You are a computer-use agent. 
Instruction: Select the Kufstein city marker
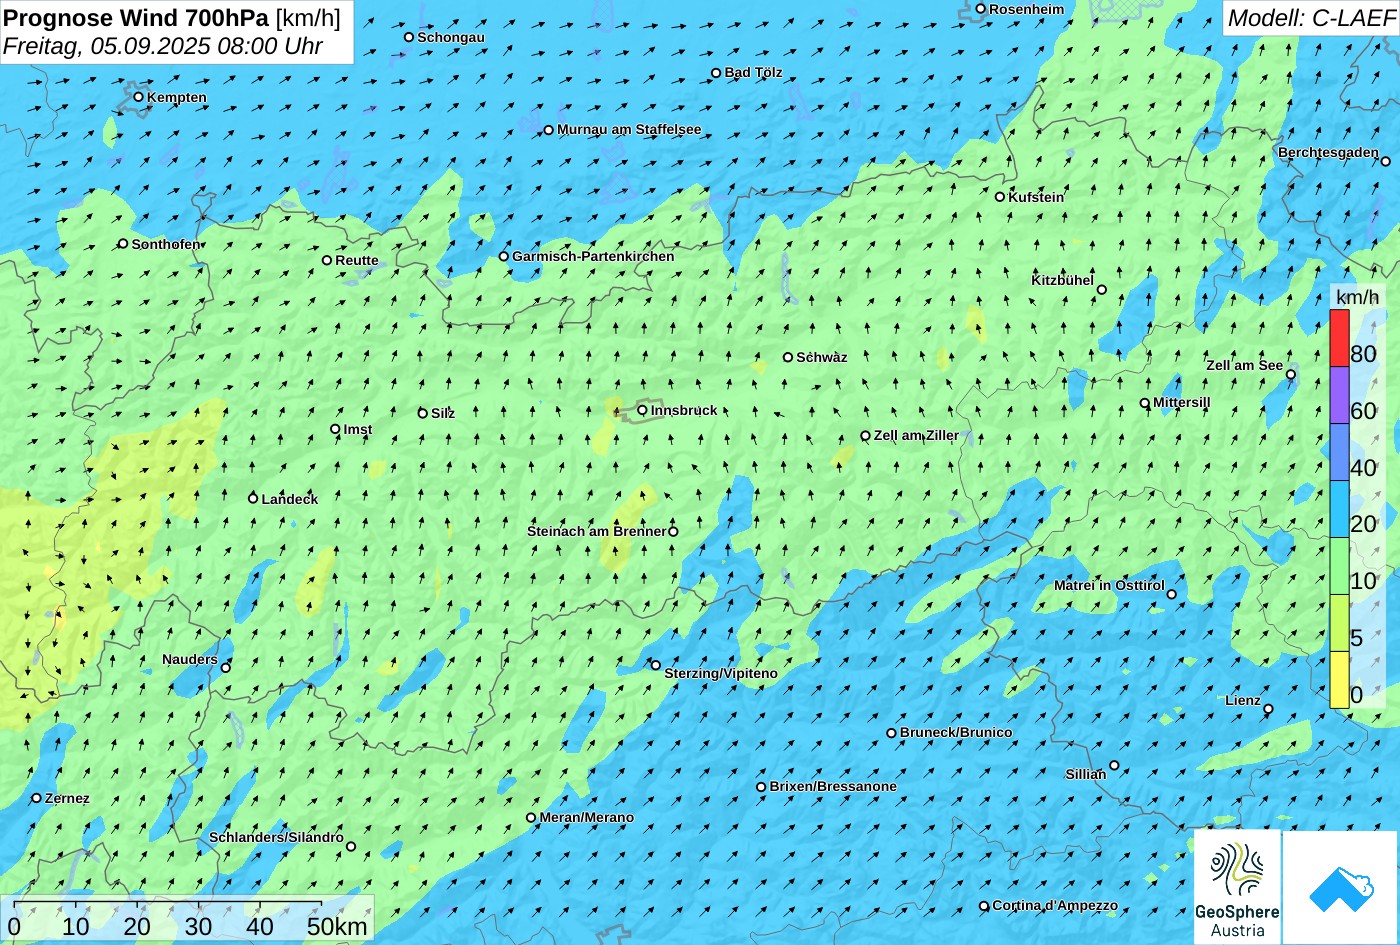pyautogui.click(x=999, y=197)
